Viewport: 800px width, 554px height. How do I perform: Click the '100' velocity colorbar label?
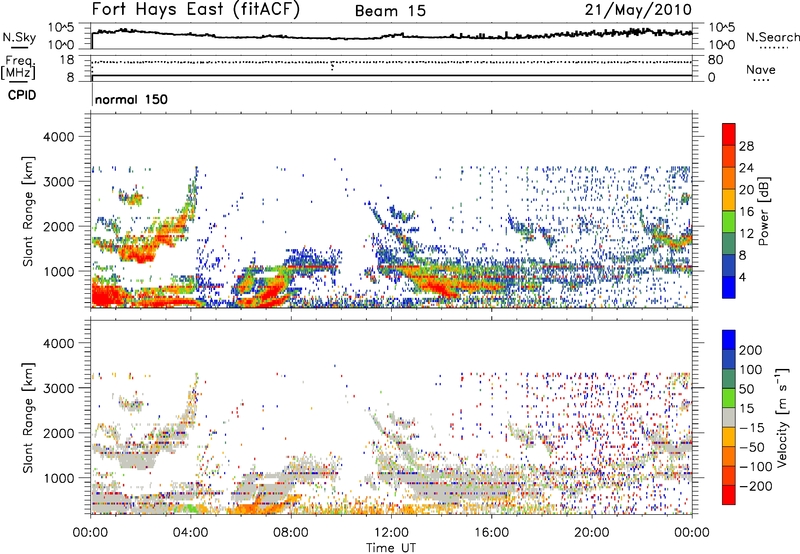click(x=751, y=369)
